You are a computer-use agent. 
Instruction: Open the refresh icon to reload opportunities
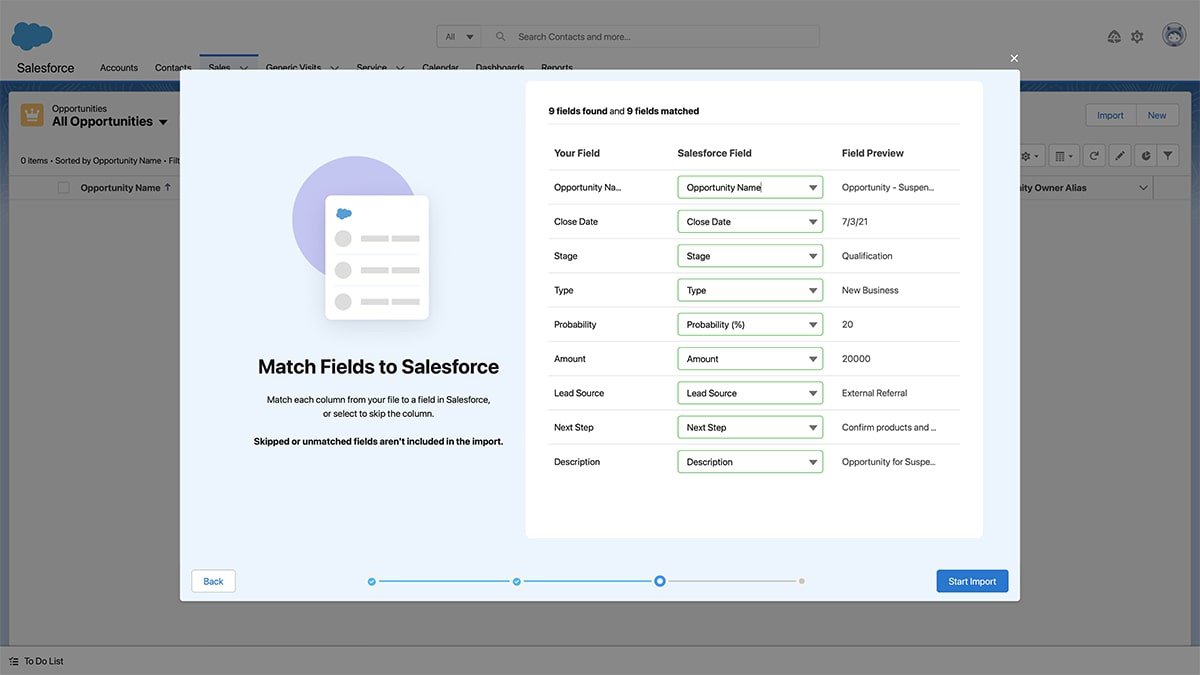[1093, 155]
